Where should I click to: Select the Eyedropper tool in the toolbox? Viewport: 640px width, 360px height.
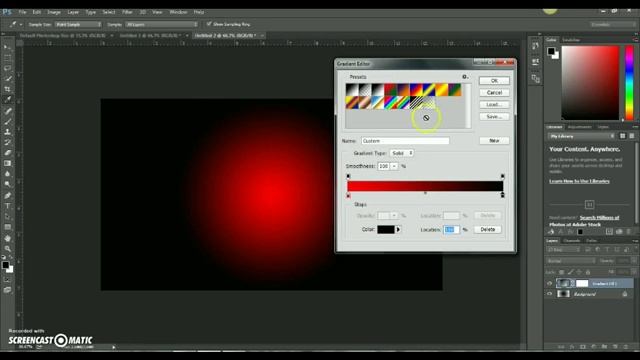pyautogui.click(x=7, y=100)
